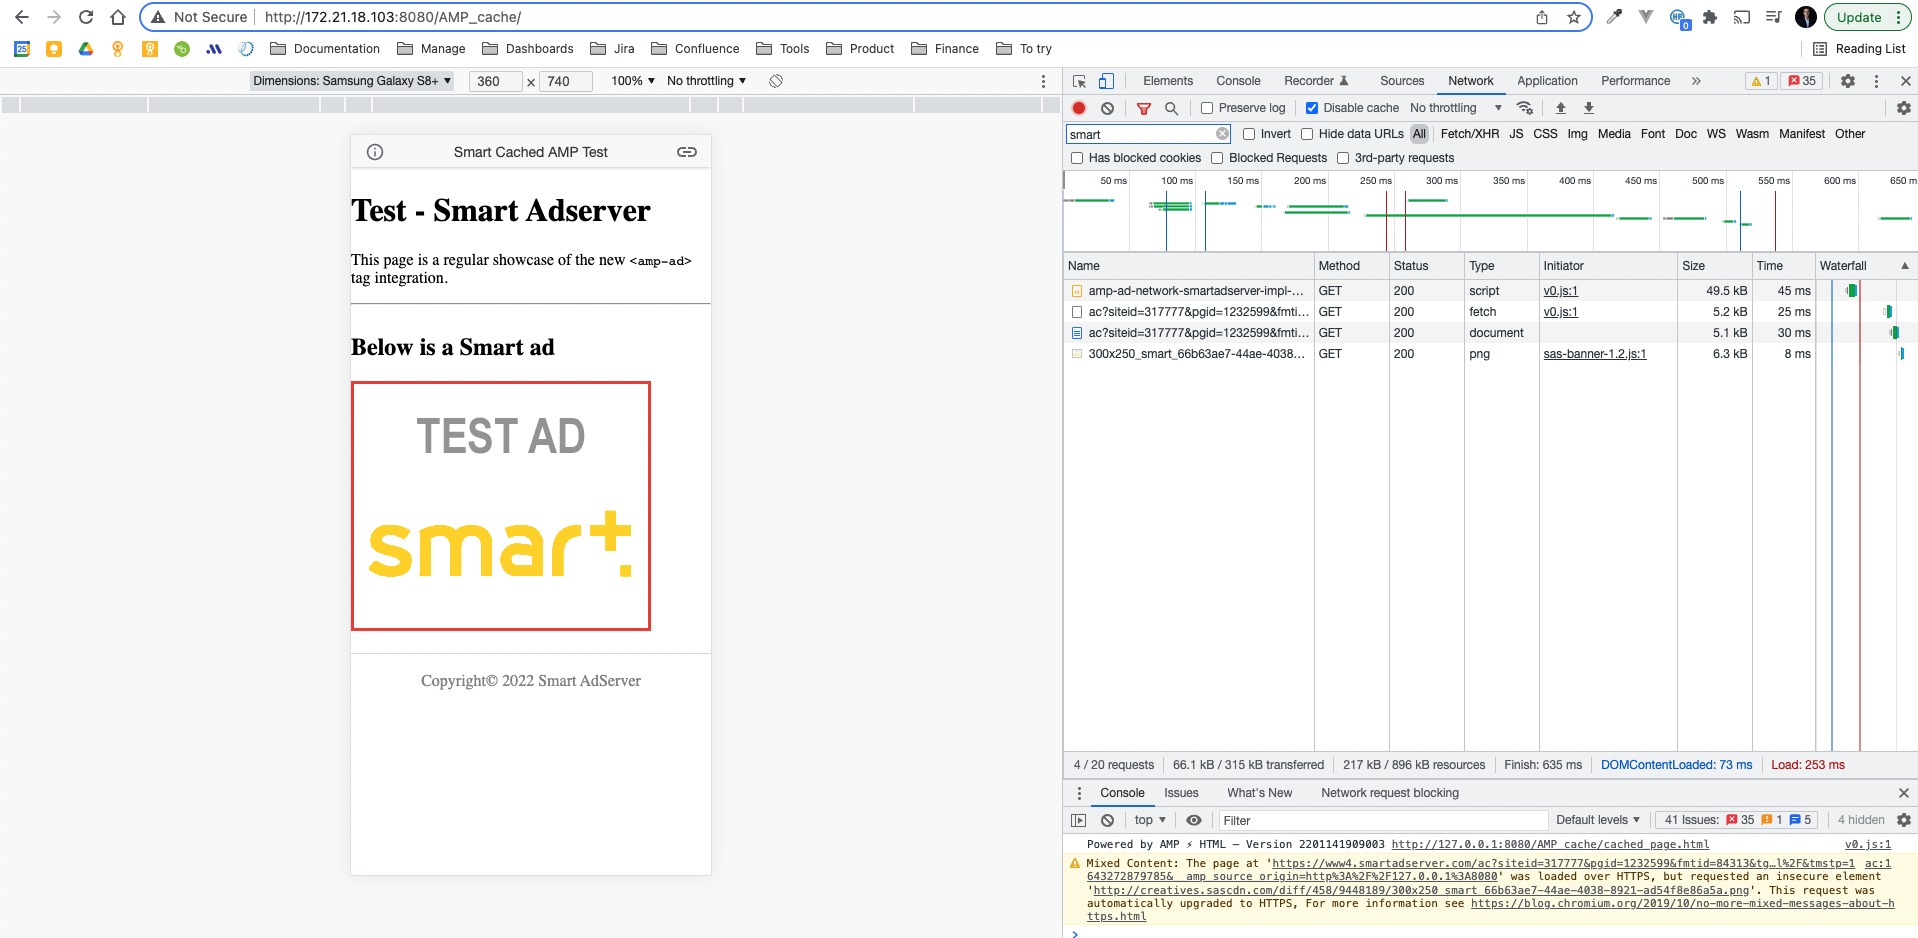Screen dimensions: 1918x938
Task: Open the cached_page.html console link
Action: [x=1550, y=844]
